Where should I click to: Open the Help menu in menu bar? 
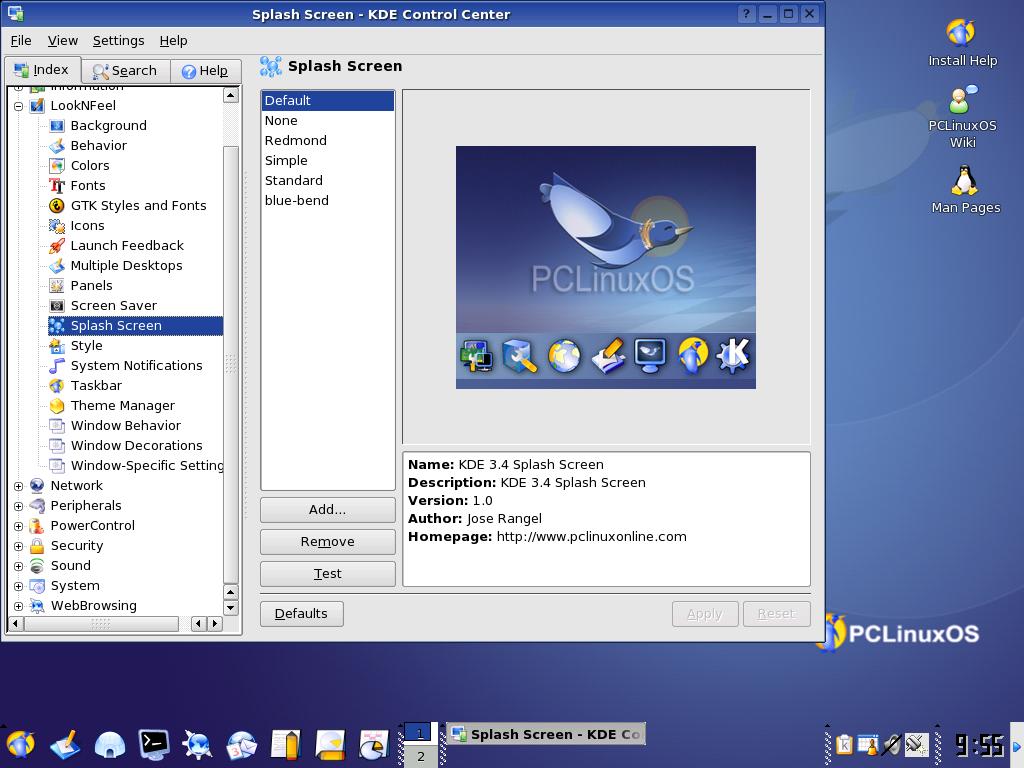click(x=173, y=40)
